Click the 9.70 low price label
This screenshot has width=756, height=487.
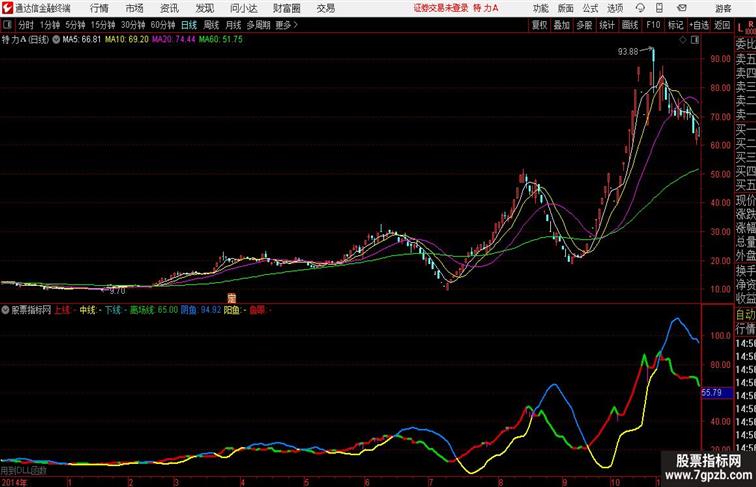tap(117, 291)
